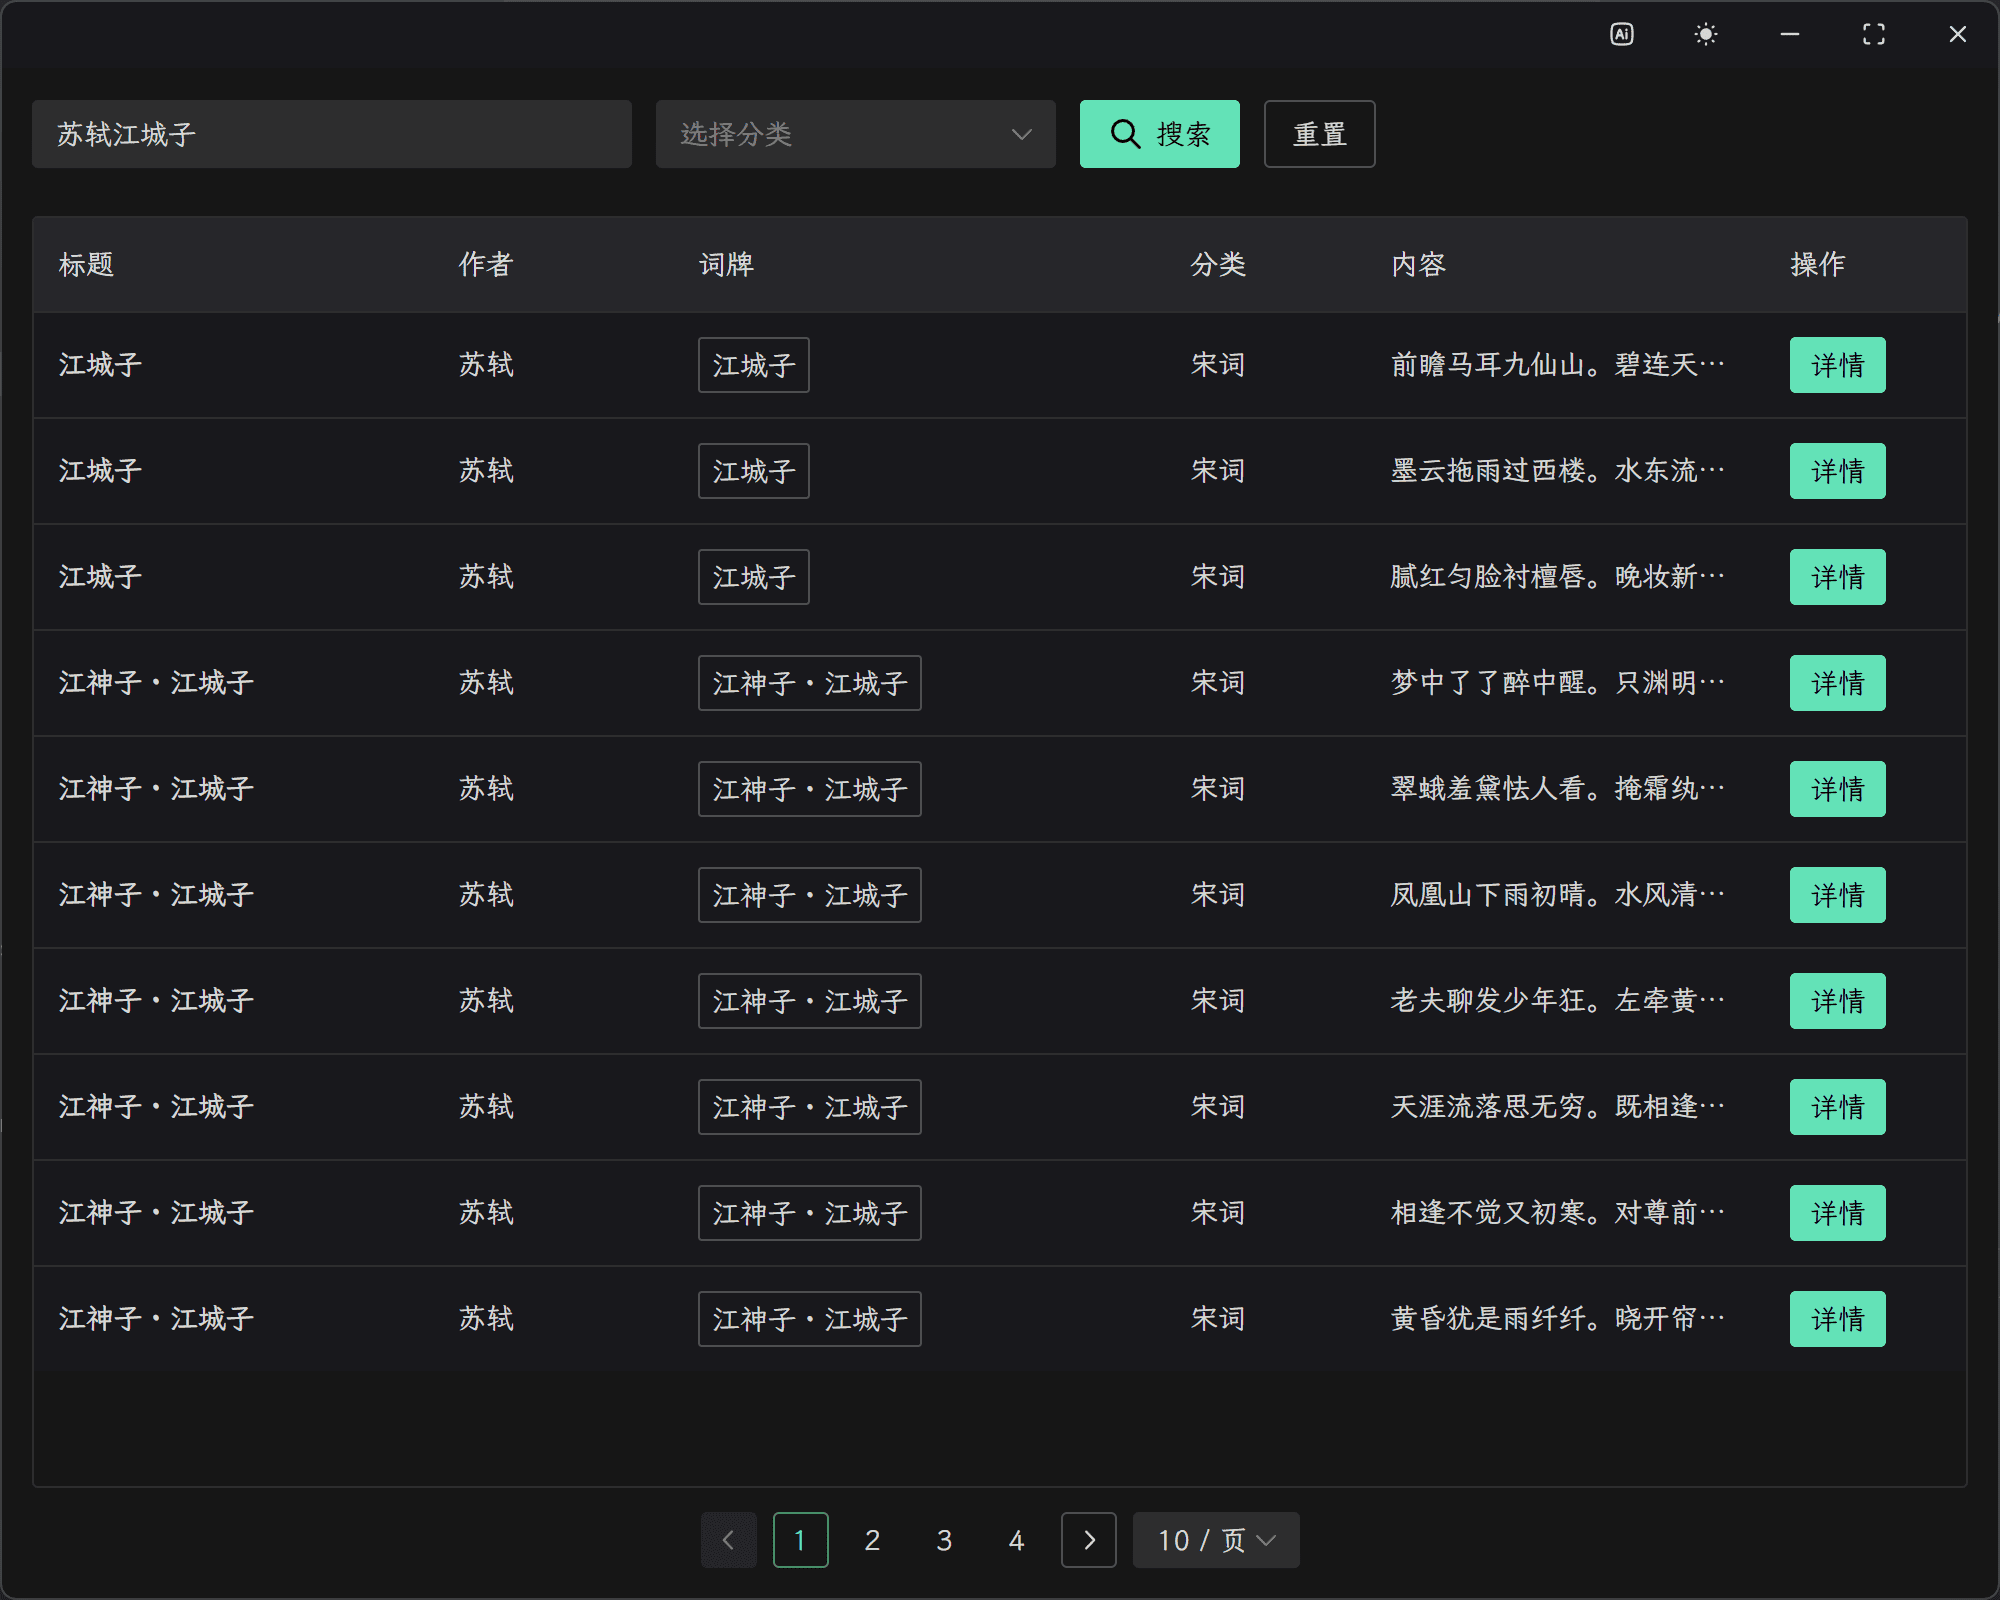
Task: Toggle fullscreen mode icon
Action: [1874, 34]
